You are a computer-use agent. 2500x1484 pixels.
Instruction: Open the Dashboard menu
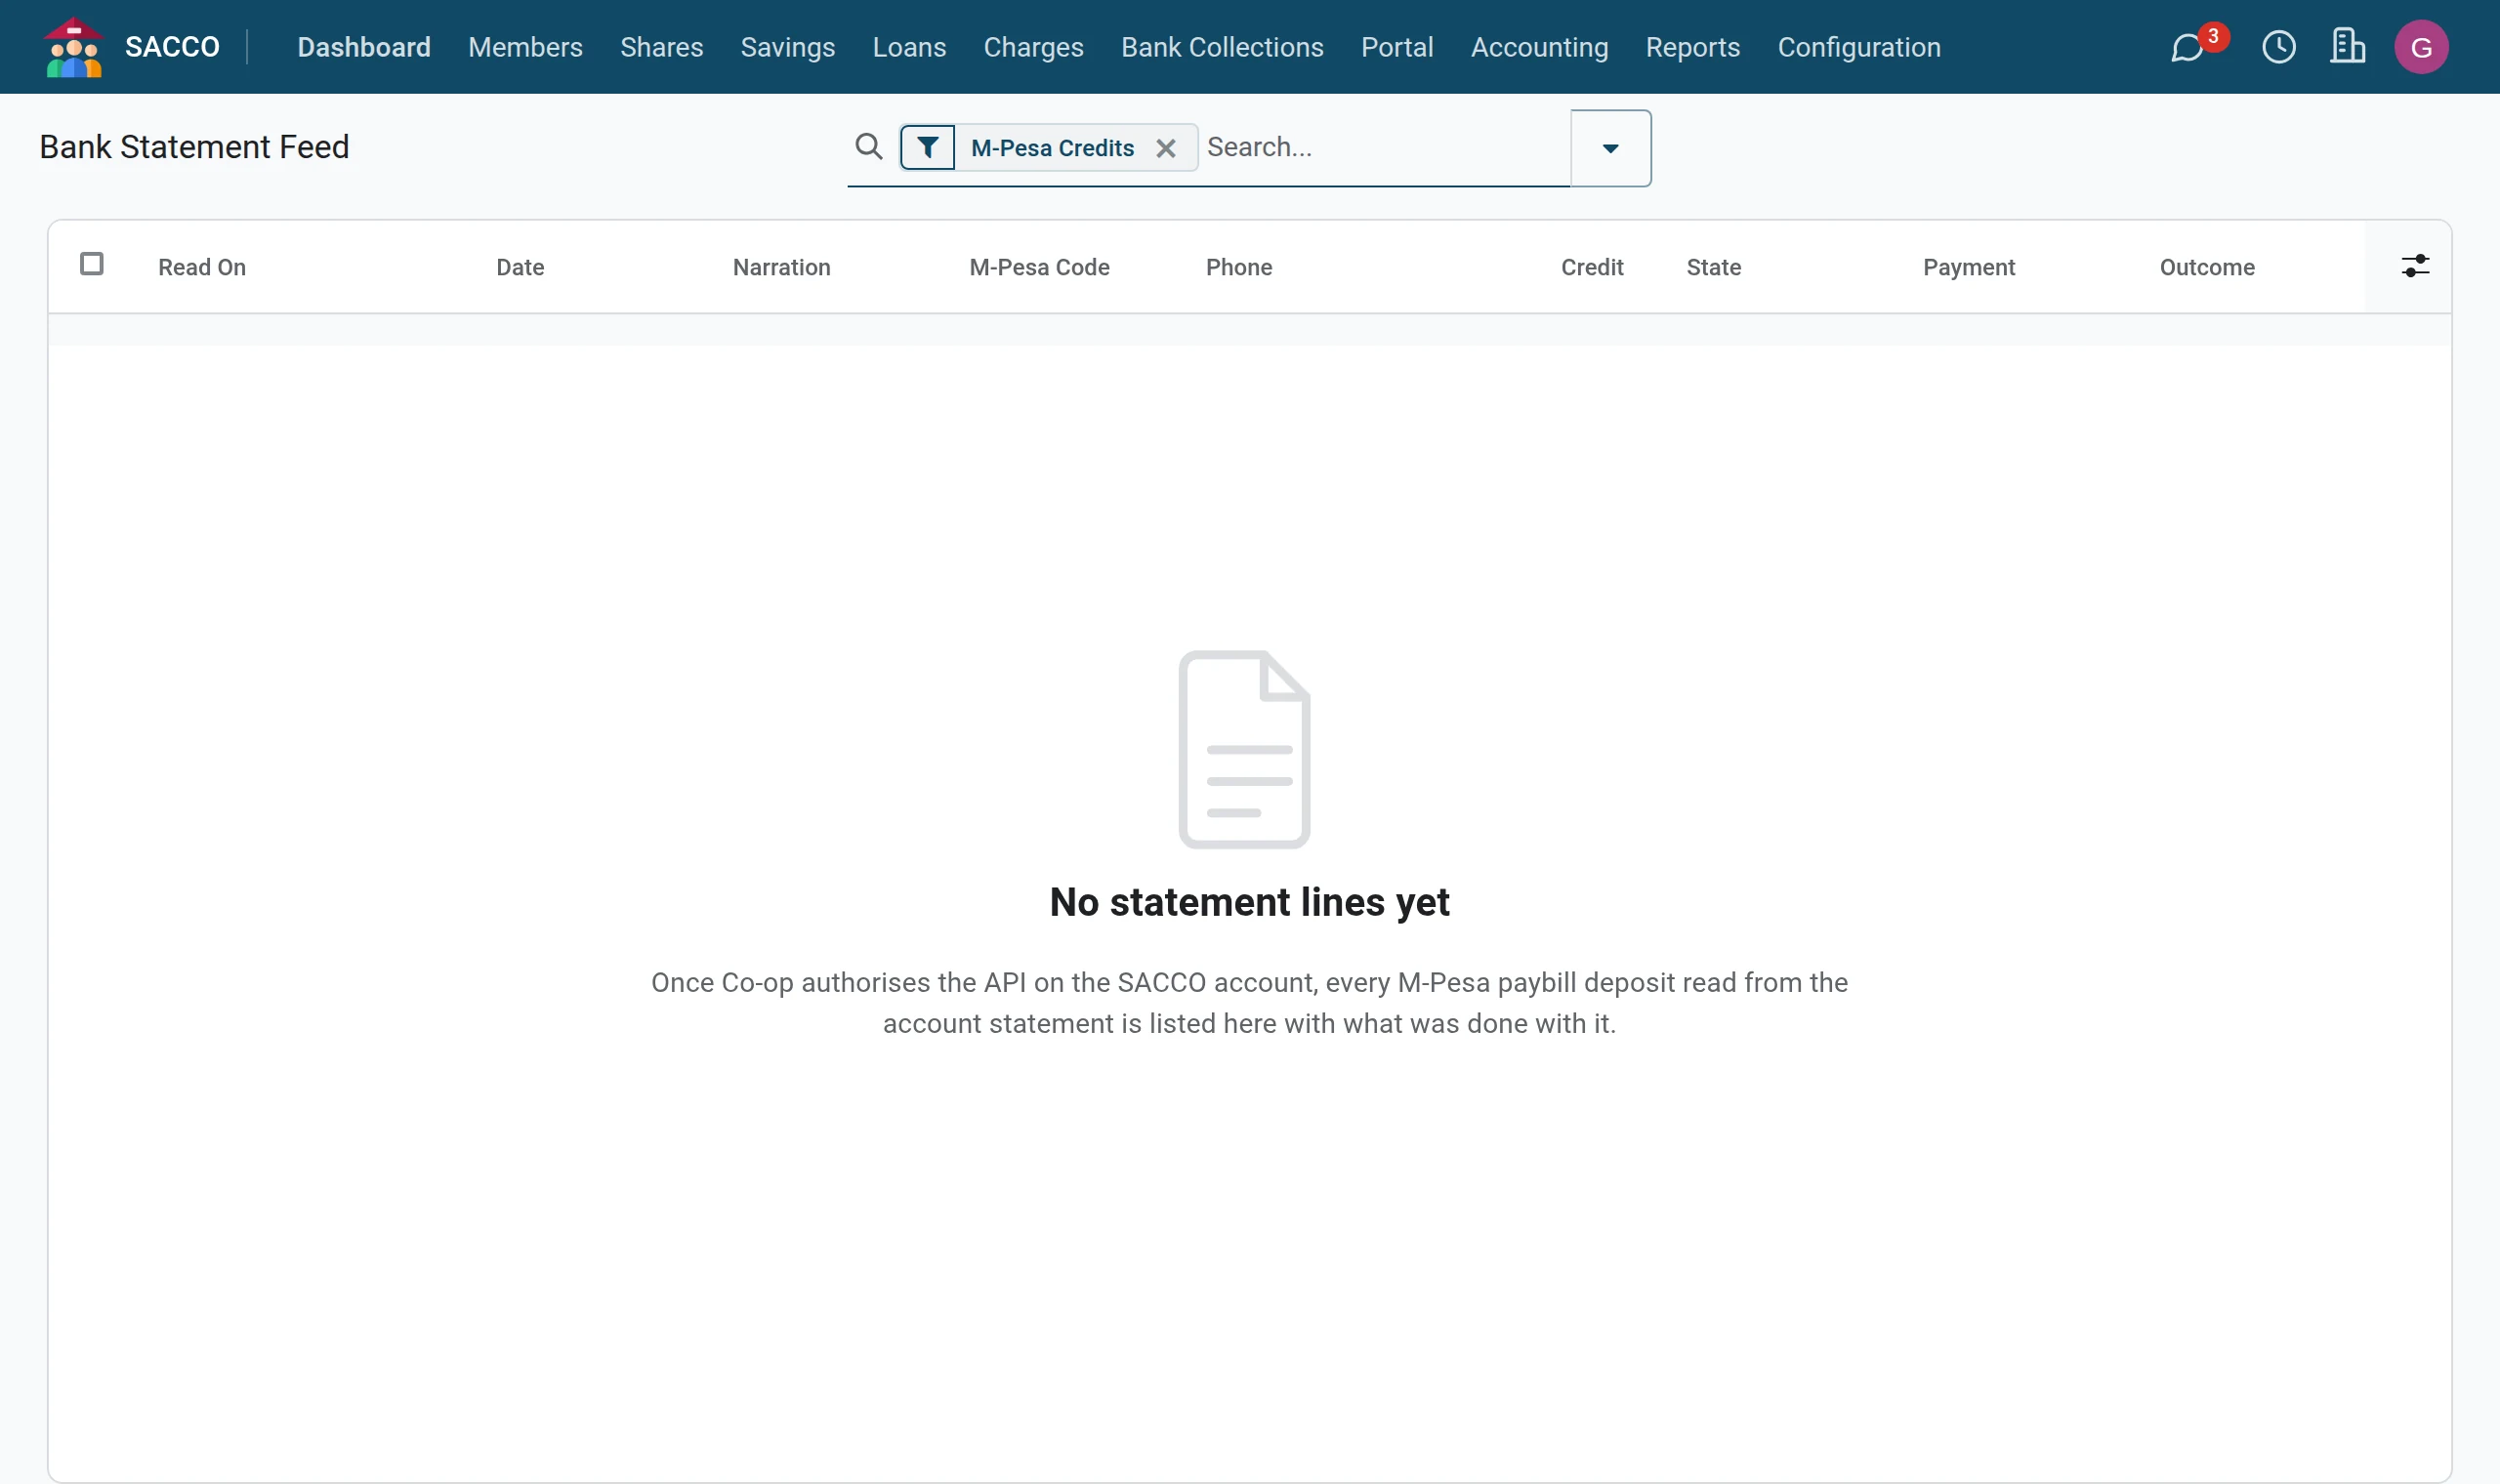[x=364, y=47]
